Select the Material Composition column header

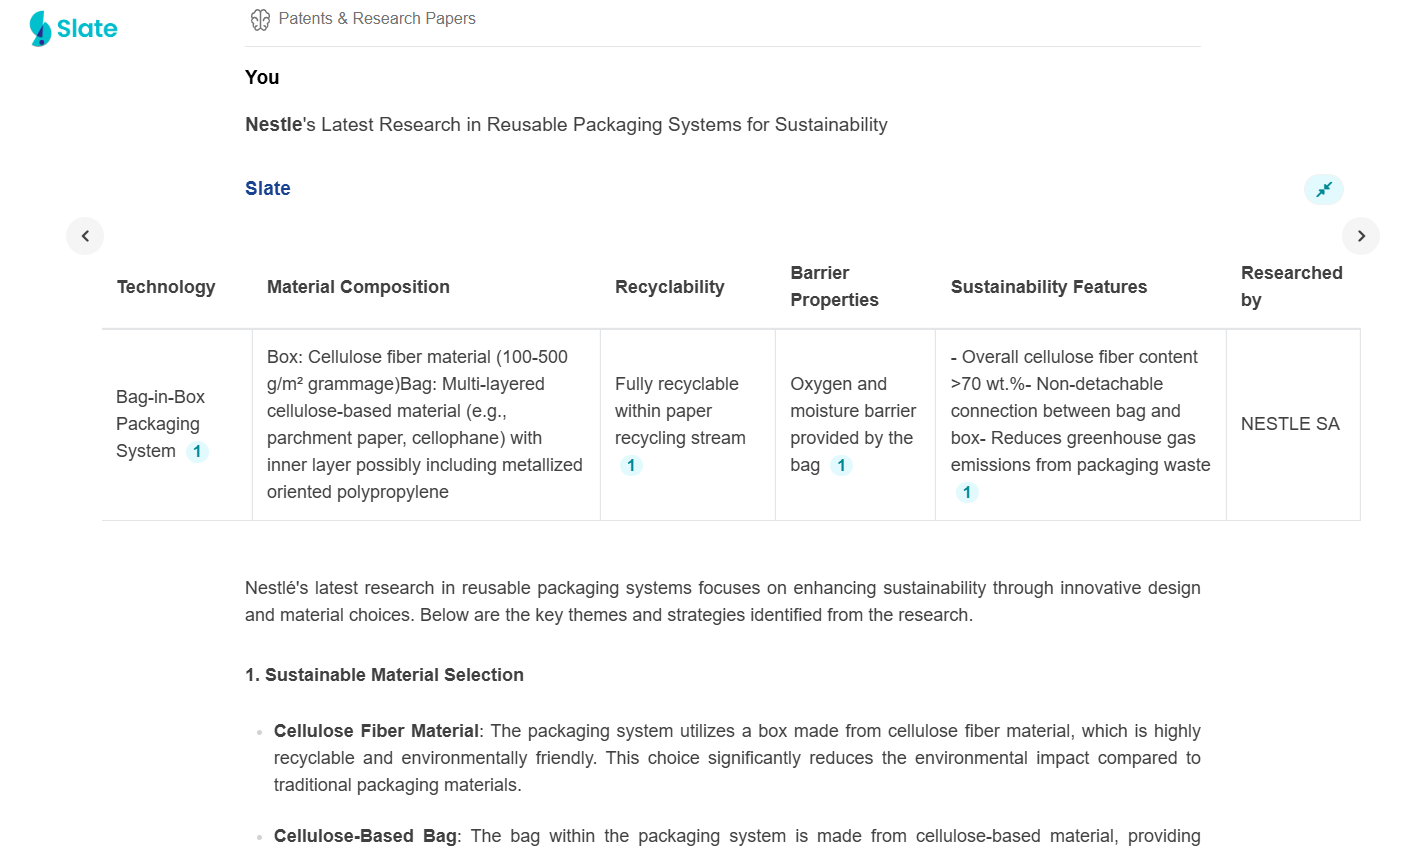(x=358, y=287)
